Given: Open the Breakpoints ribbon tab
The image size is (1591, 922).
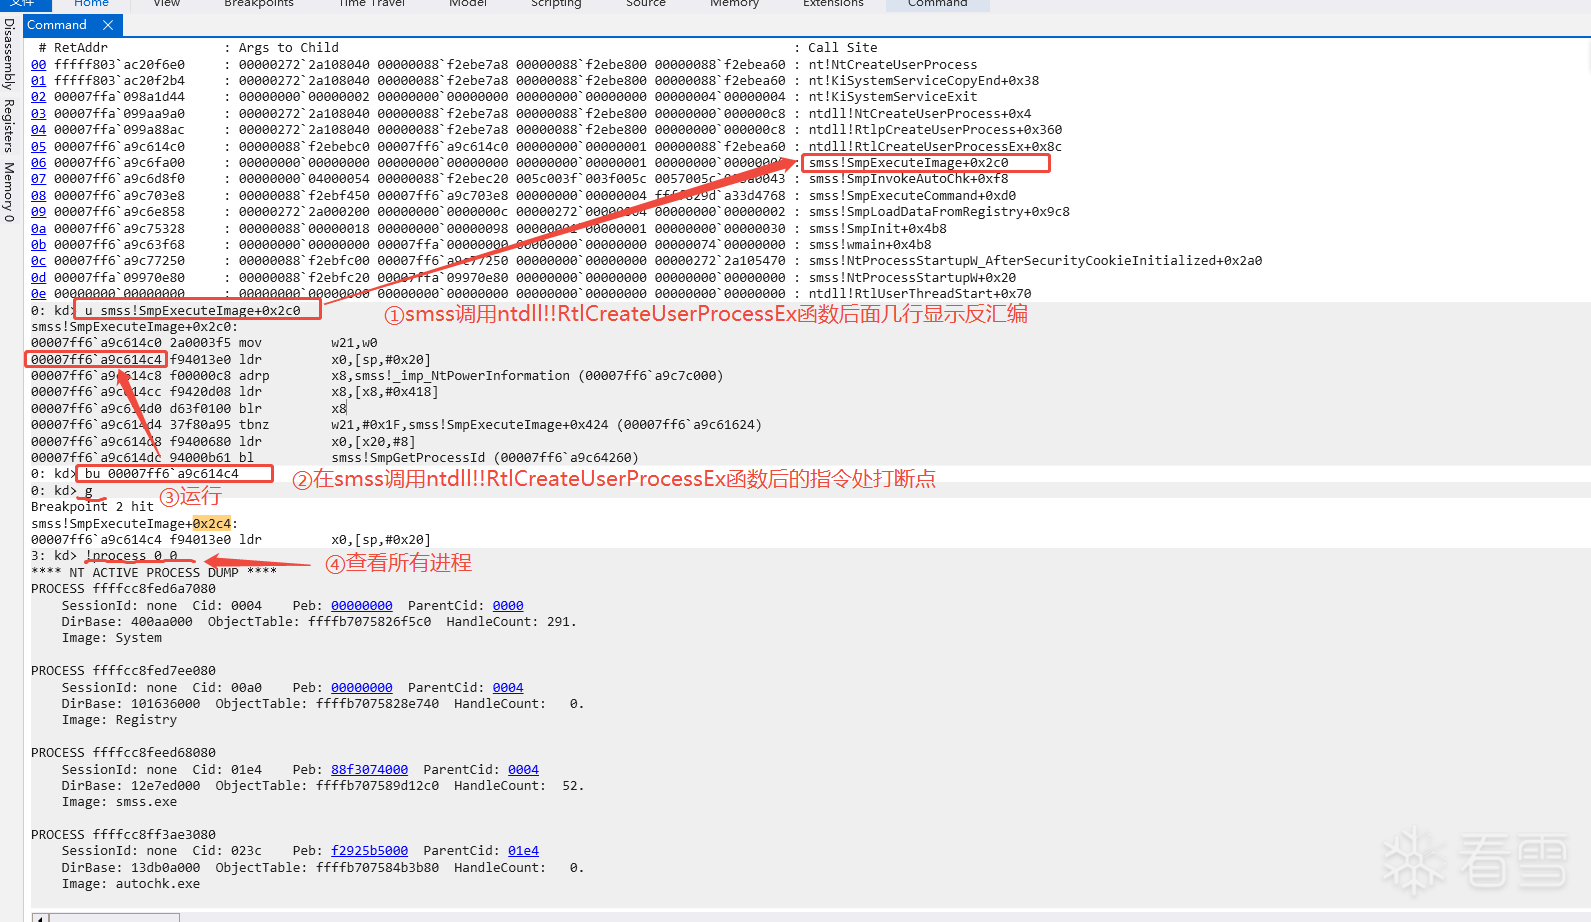Looking at the screenshot, I should click(259, 4).
